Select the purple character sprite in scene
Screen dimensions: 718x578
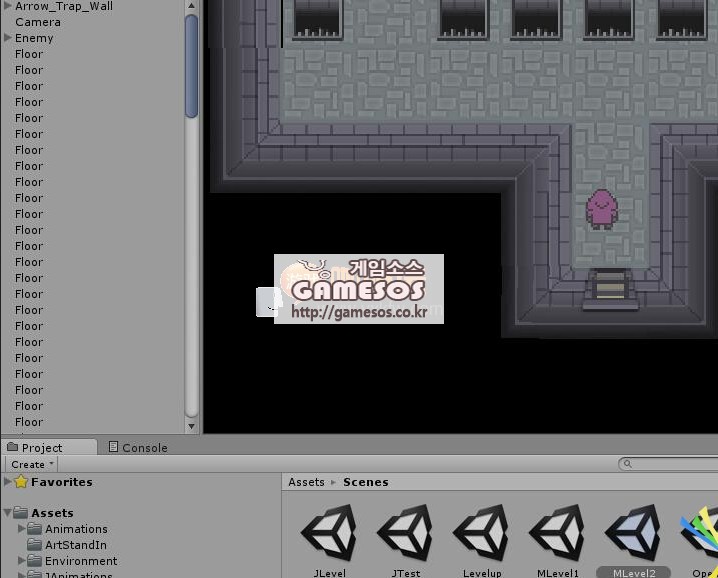tap(602, 209)
